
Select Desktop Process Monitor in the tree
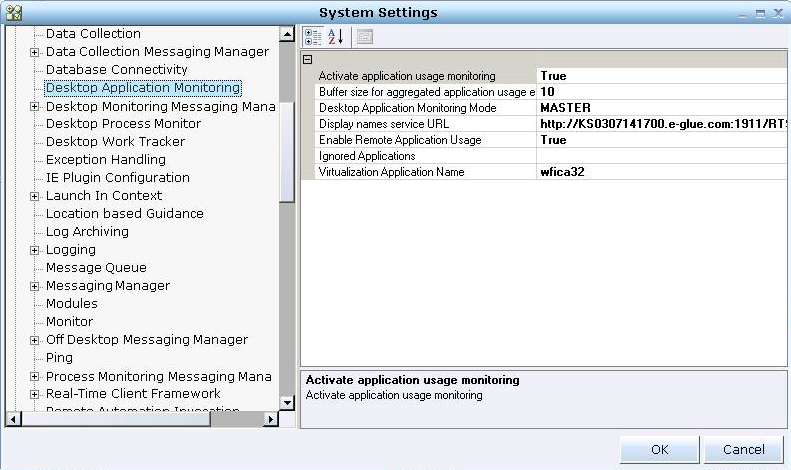(123, 124)
